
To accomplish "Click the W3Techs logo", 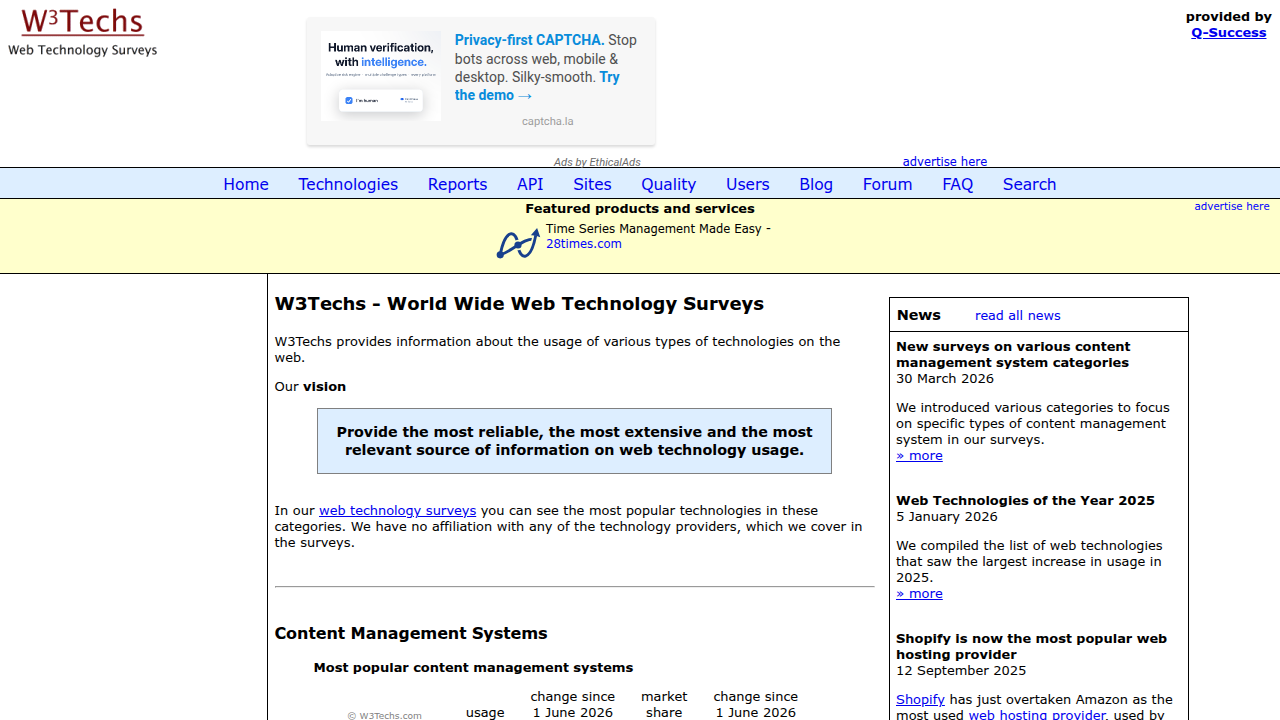I will pyautogui.click(x=83, y=32).
